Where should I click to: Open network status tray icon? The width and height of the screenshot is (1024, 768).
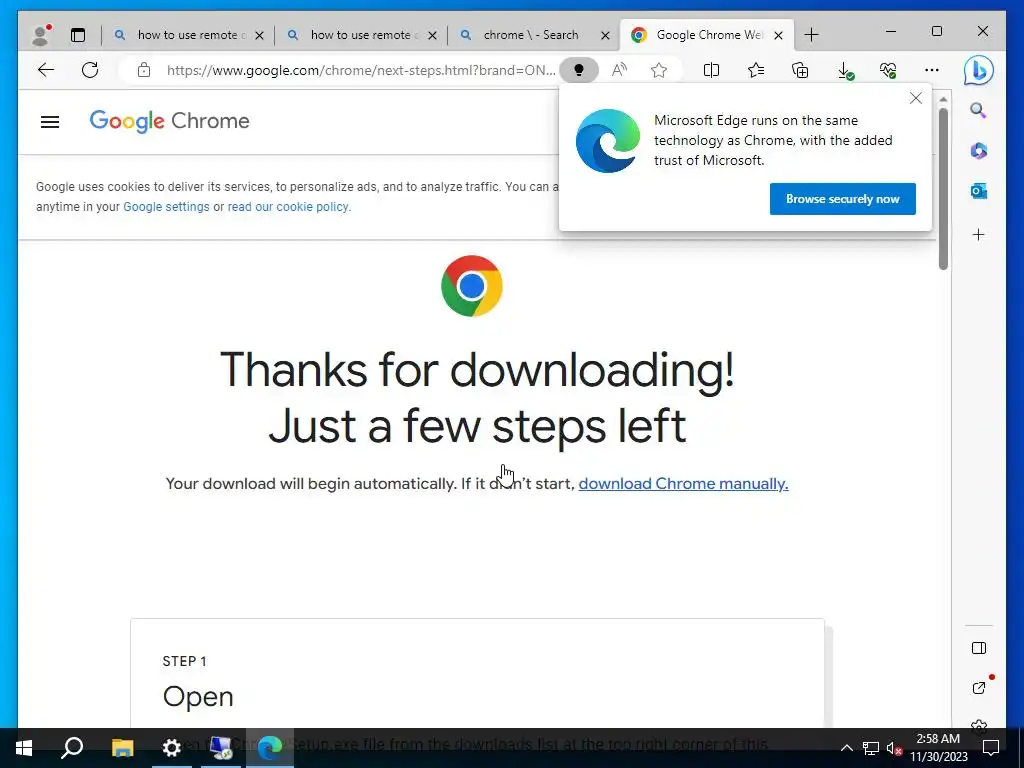click(871, 748)
